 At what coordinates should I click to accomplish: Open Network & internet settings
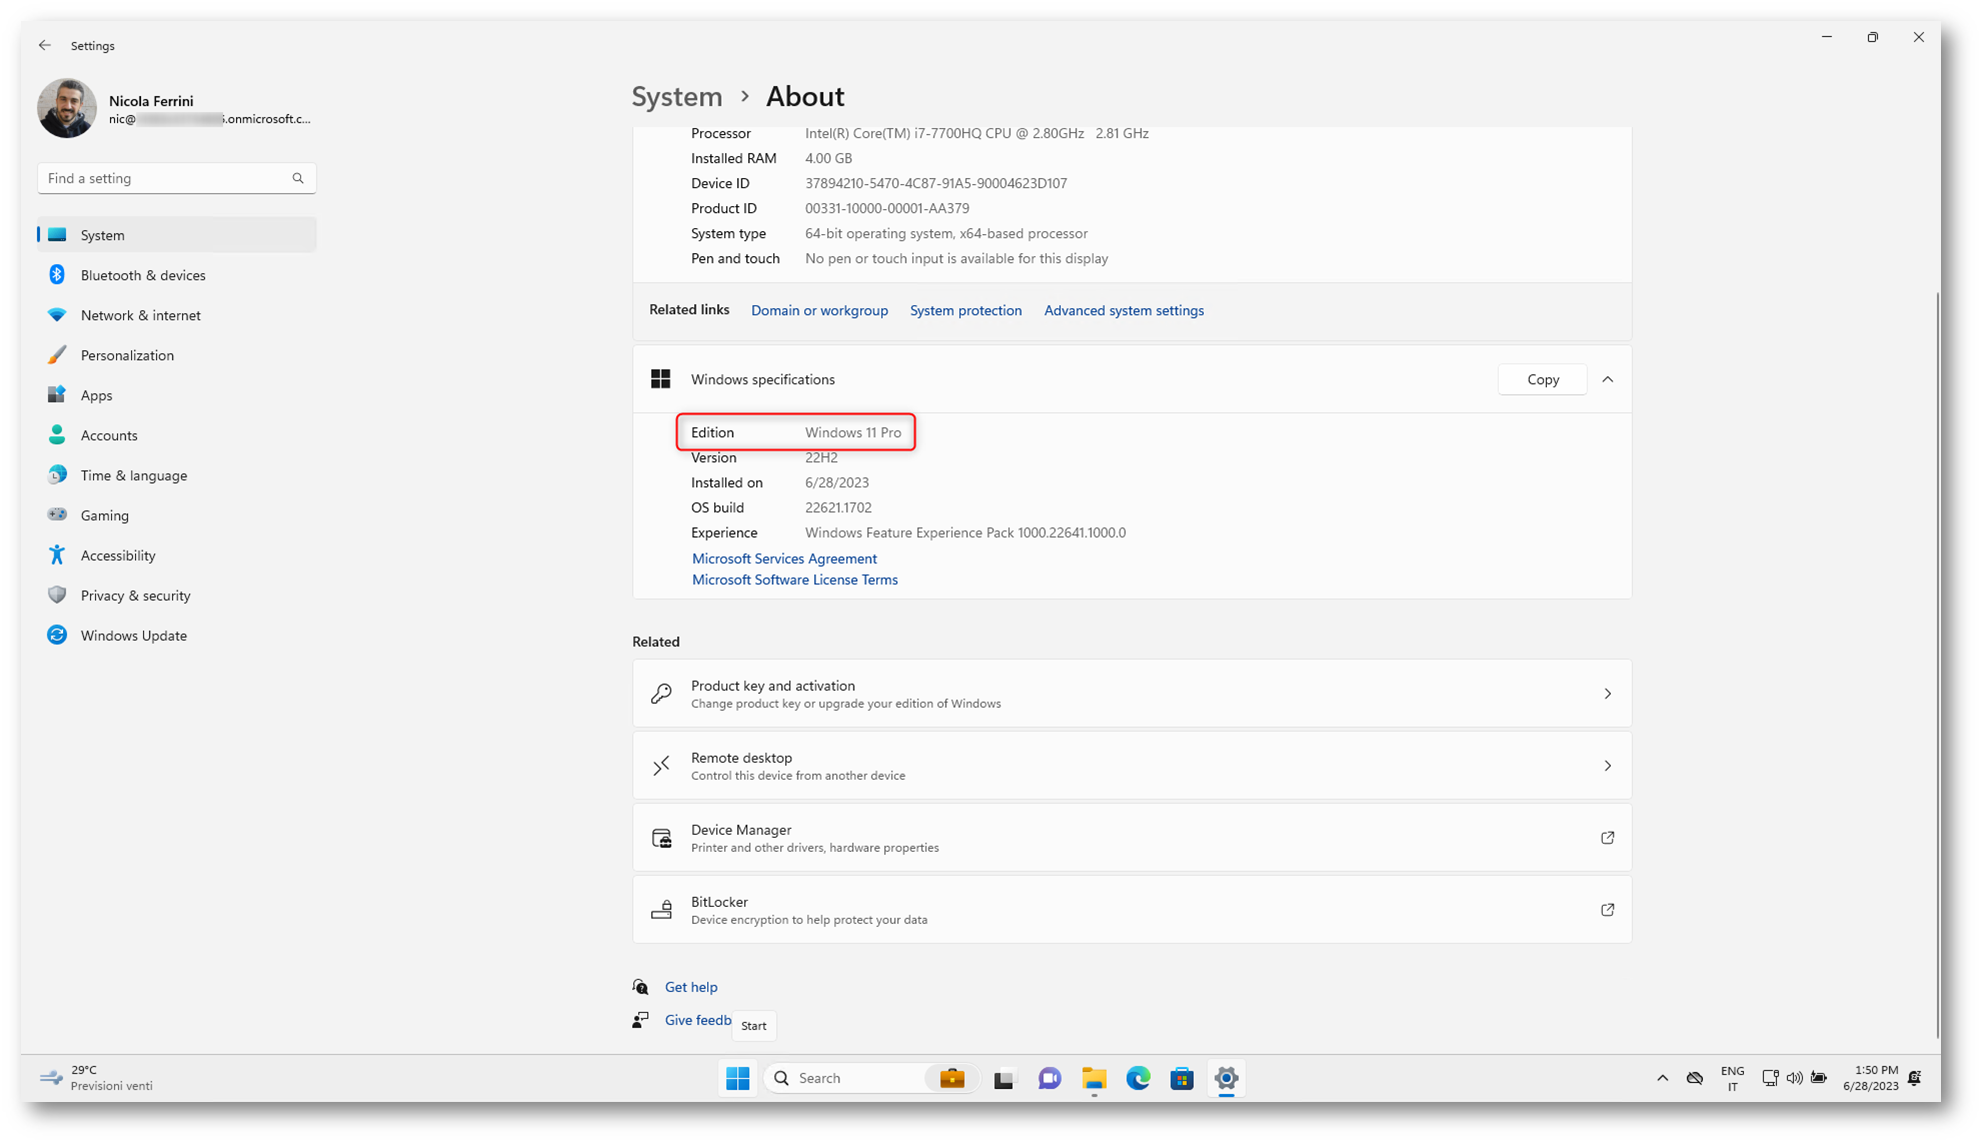point(177,315)
